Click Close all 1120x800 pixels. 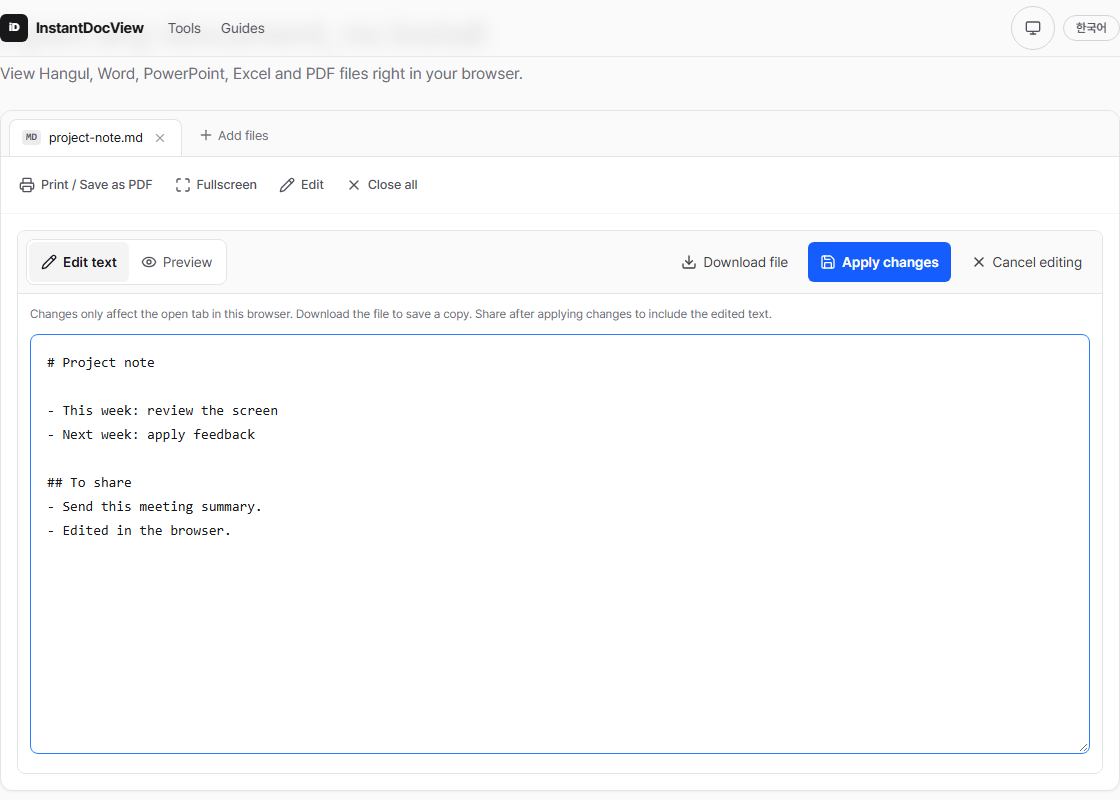pyautogui.click(x=382, y=185)
